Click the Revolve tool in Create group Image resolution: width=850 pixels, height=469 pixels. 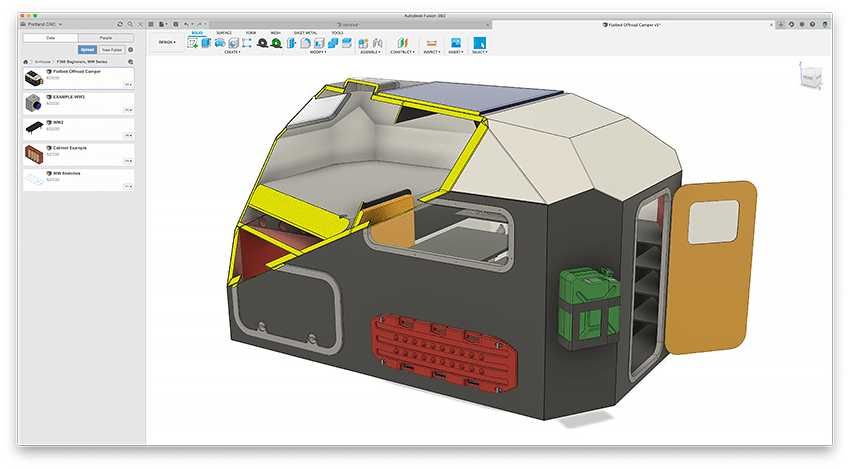pos(218,43)
